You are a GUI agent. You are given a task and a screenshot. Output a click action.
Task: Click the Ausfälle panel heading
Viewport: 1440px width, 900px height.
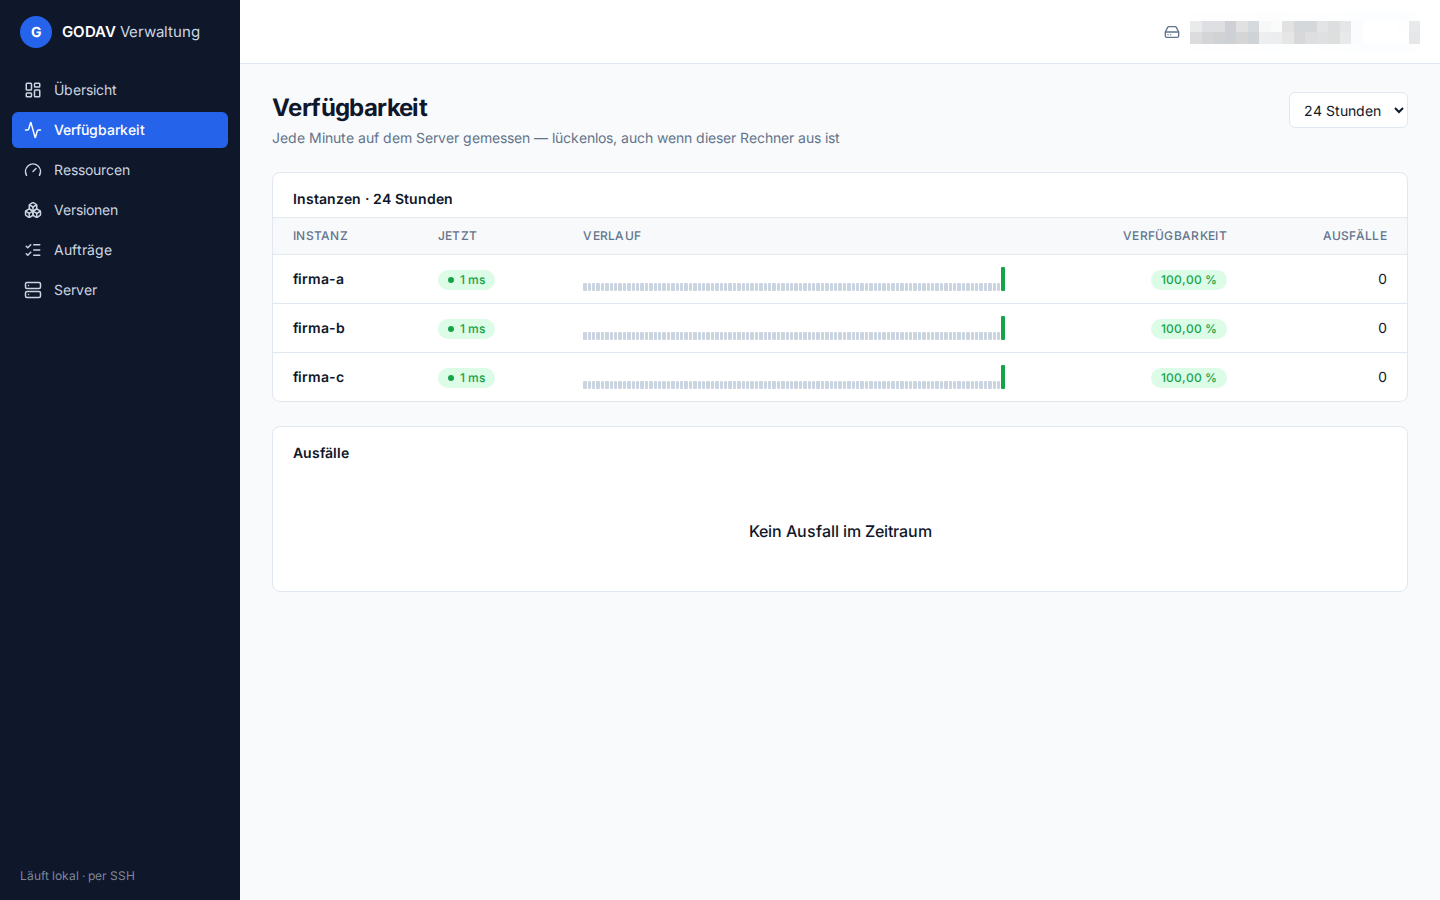[321, 453]
